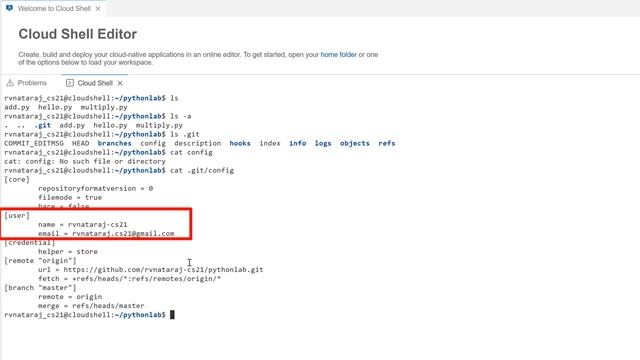Screen dimensions: 640x360
Task: Click 'info' in the .git listing
Action: click(298, 143)
